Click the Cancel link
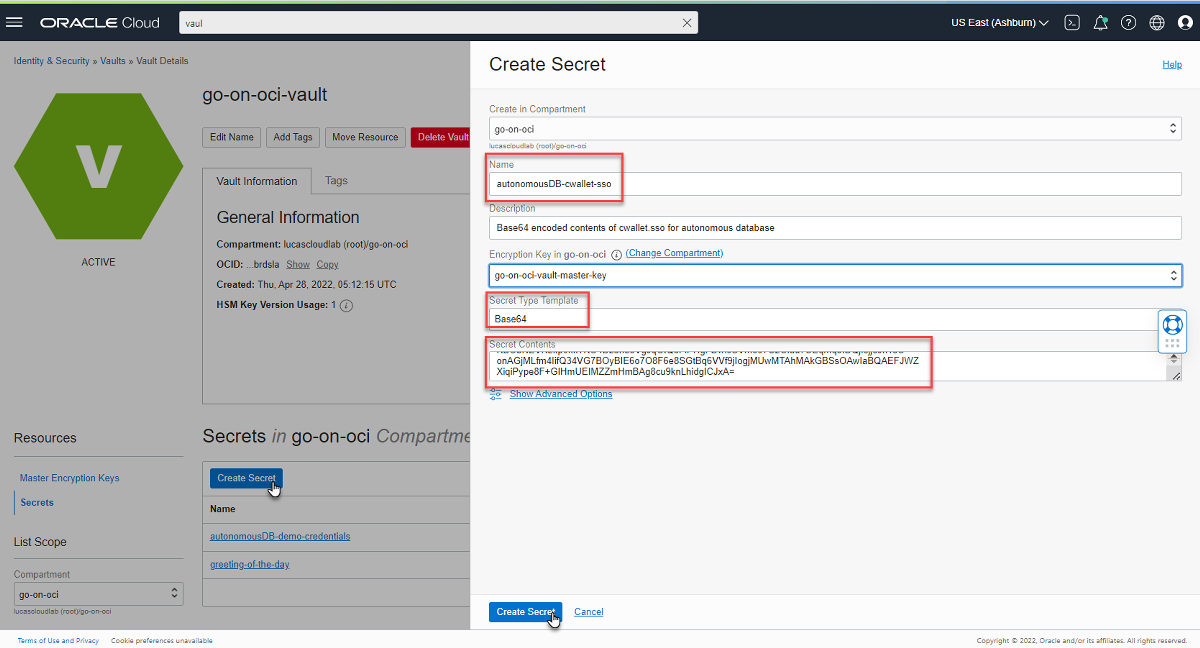Screen dimensions: 1200x648 [x=589, y=612]
